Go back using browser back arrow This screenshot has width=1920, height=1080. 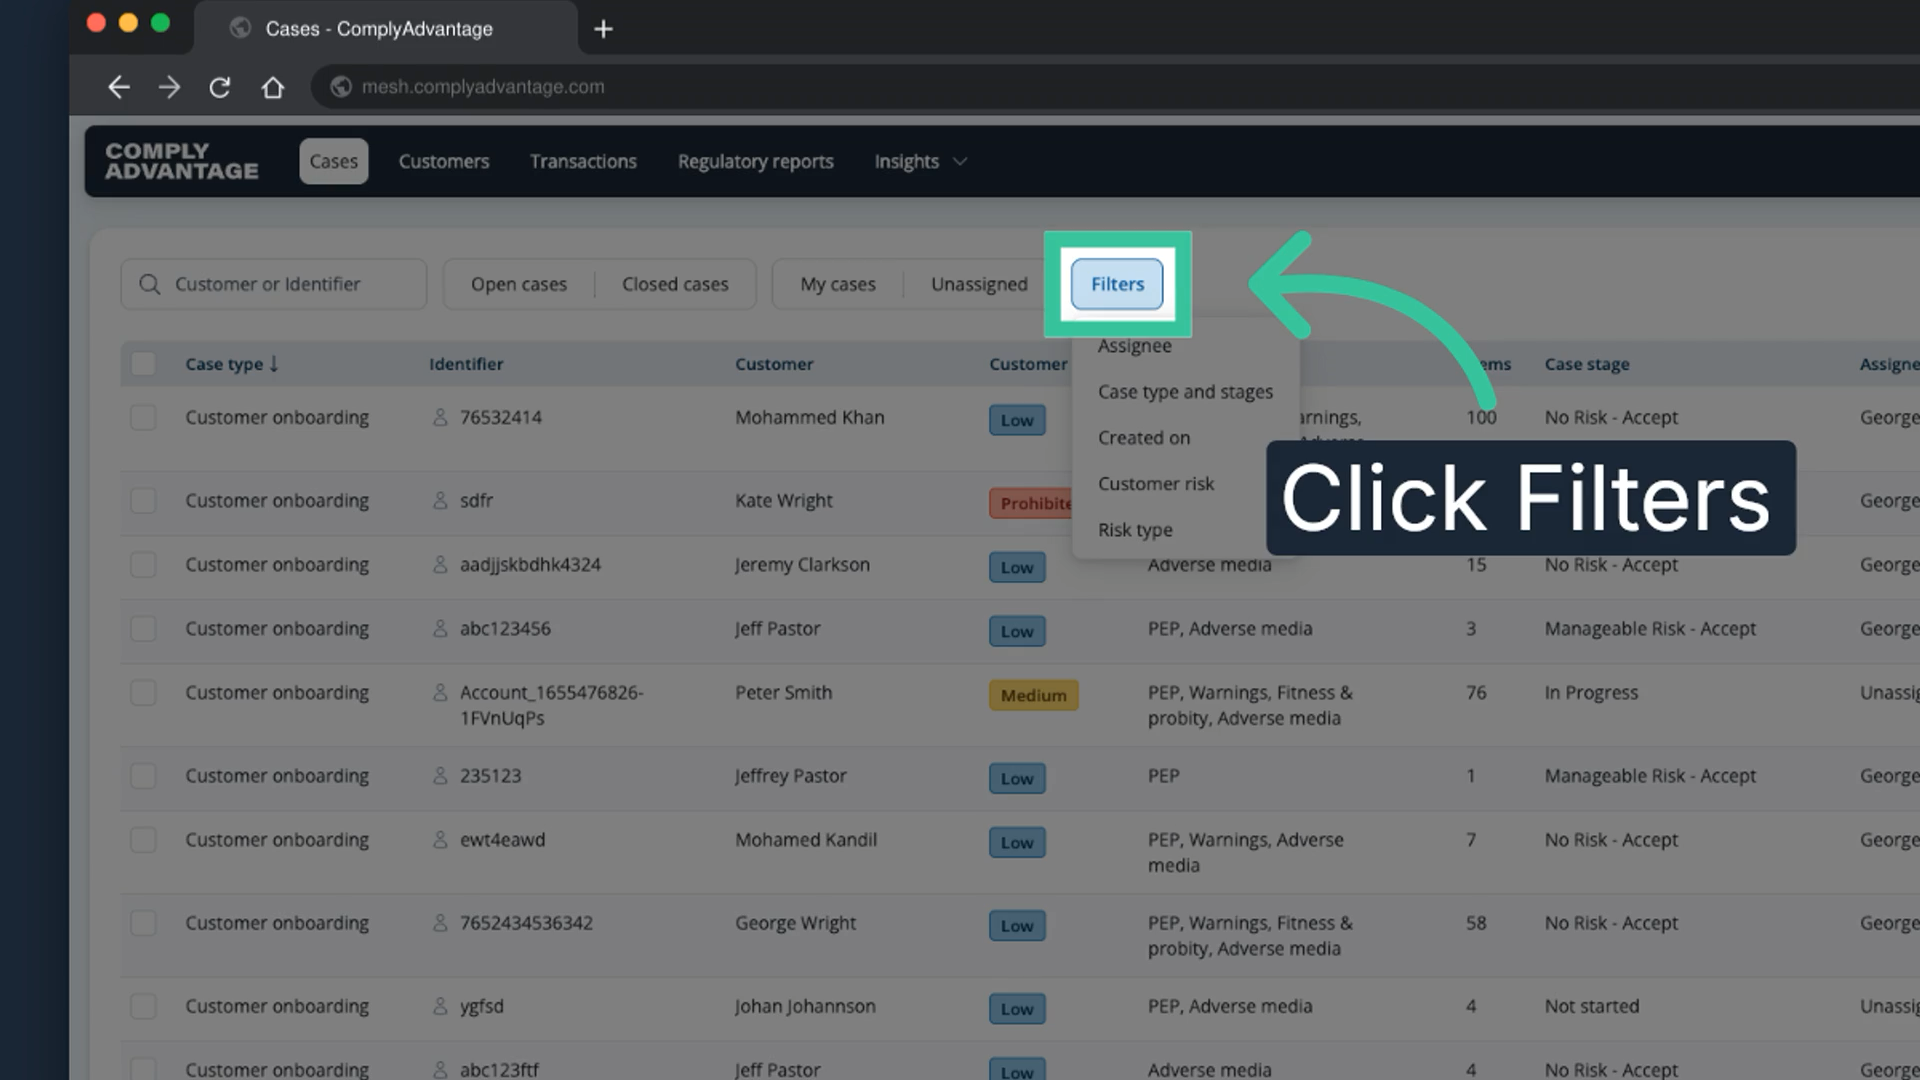click(119, 87)
